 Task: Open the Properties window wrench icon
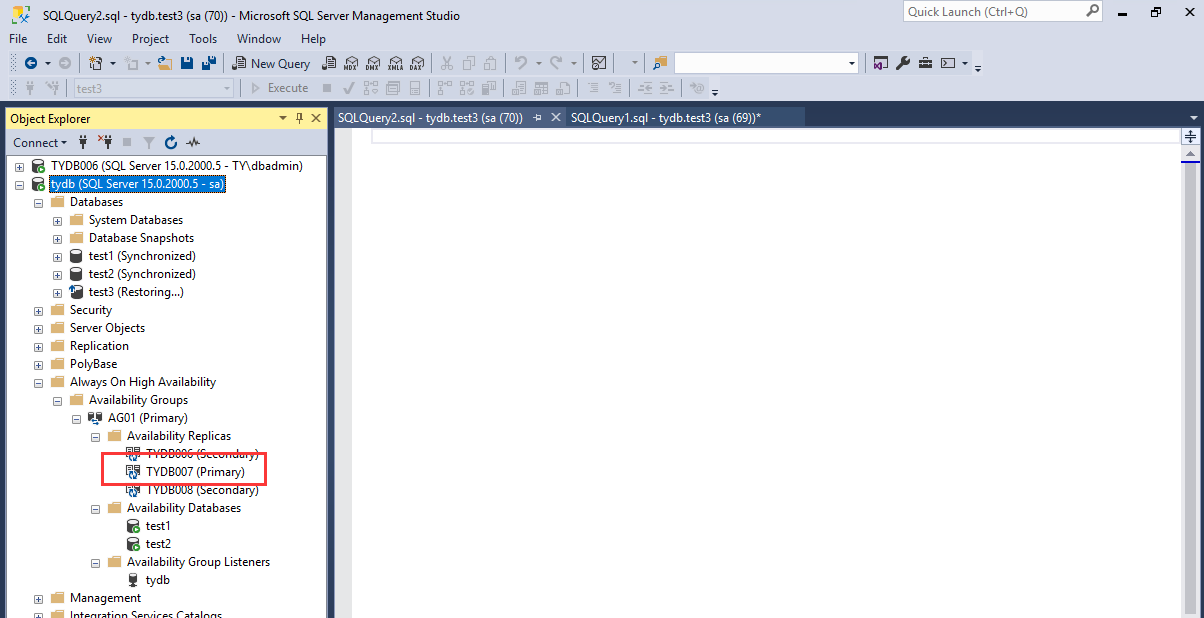(903, 63)
